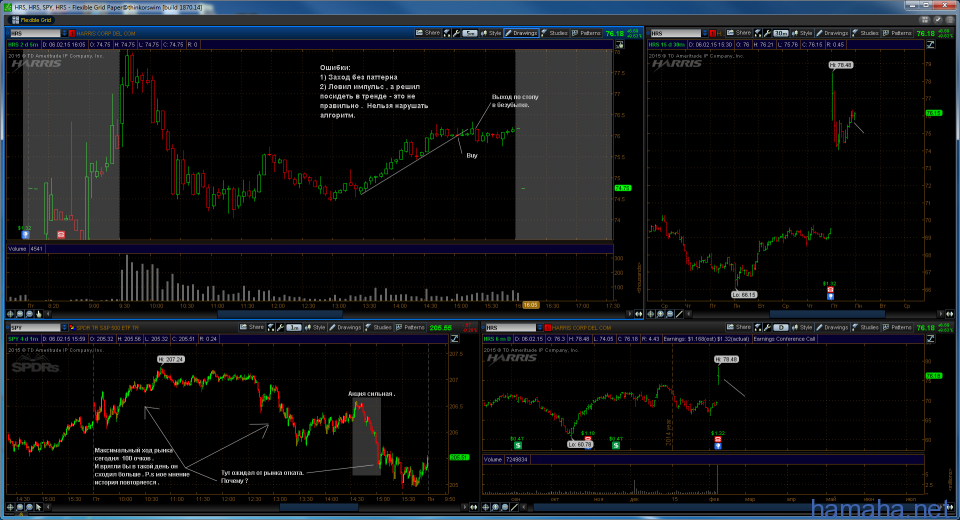
Task: Open Studies in top-left HRS 5m chart
Action: pyautogui.click(x=555, y=33)
